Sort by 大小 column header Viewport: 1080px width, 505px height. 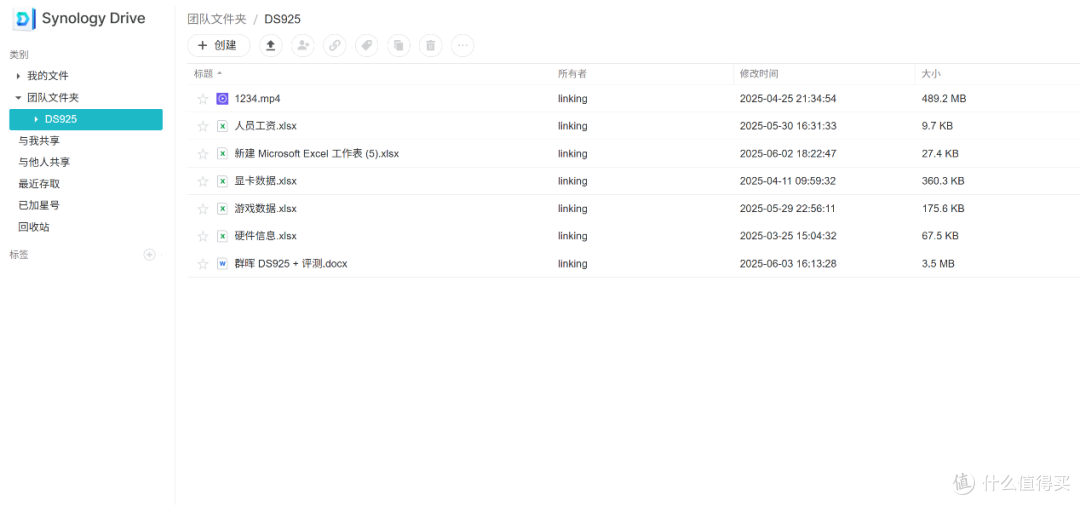(x=931, y=74)
